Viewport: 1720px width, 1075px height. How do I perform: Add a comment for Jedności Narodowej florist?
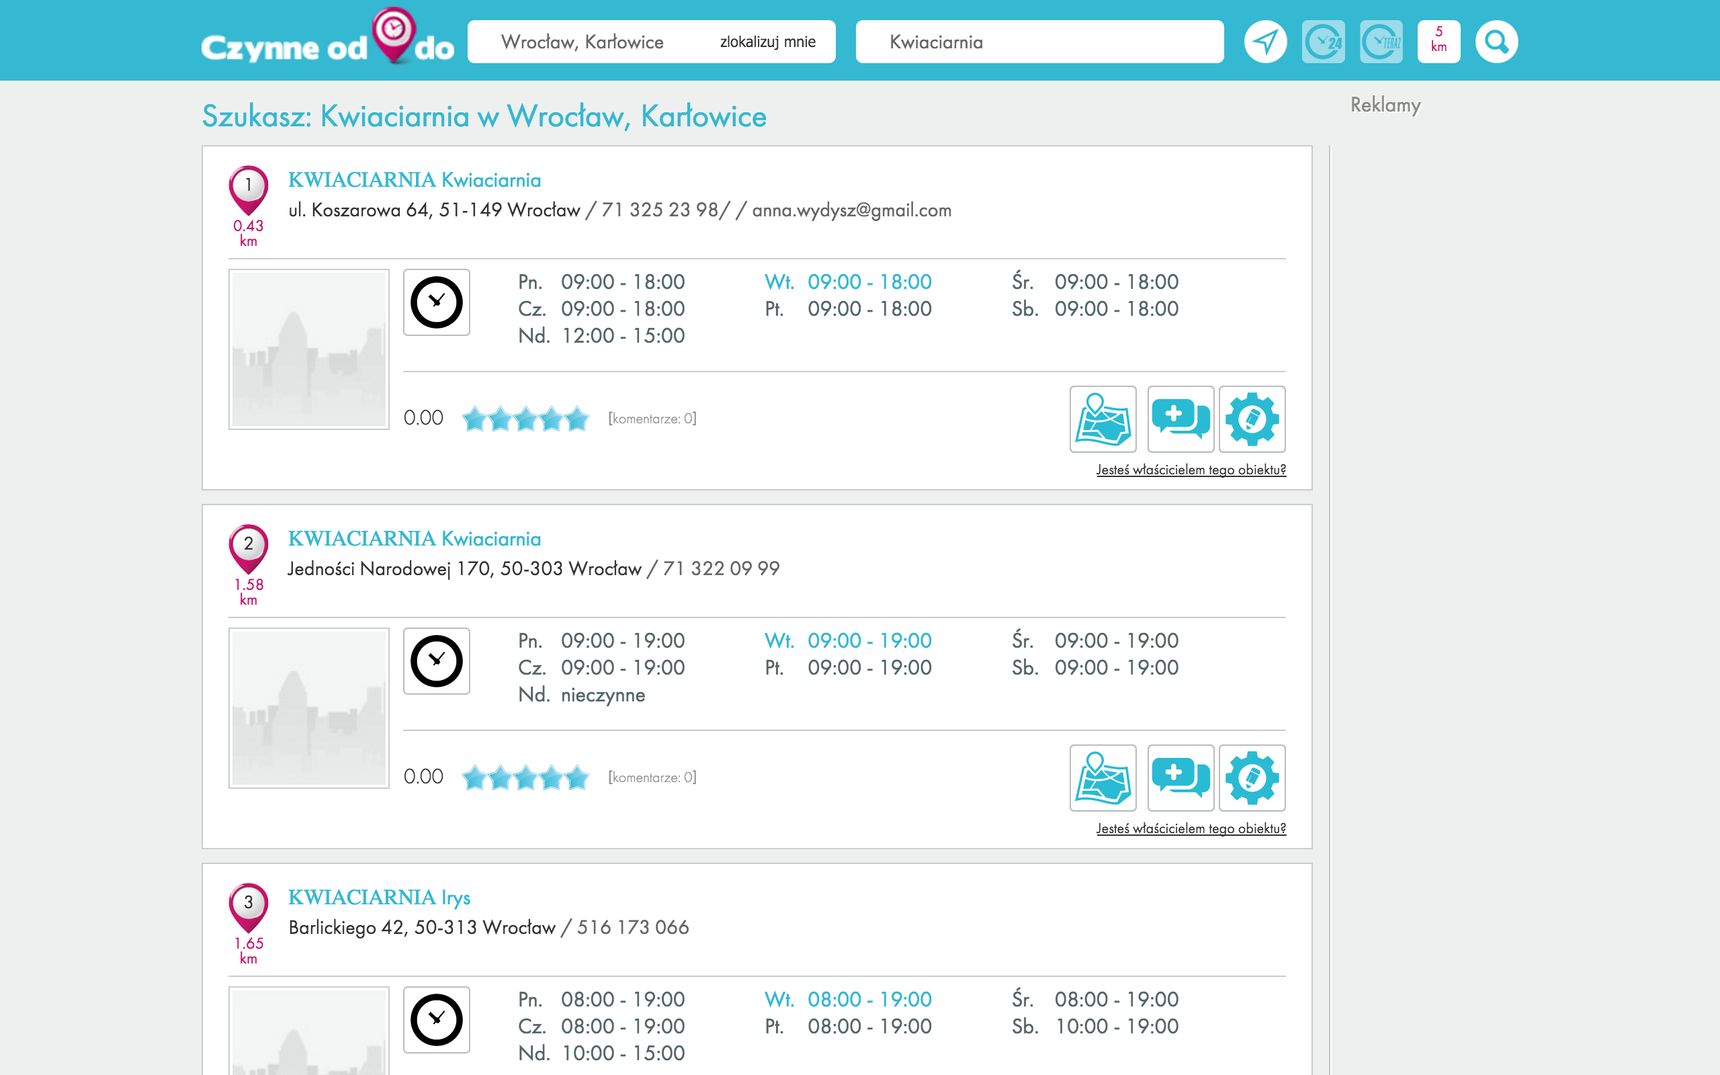coord(1181,778)
